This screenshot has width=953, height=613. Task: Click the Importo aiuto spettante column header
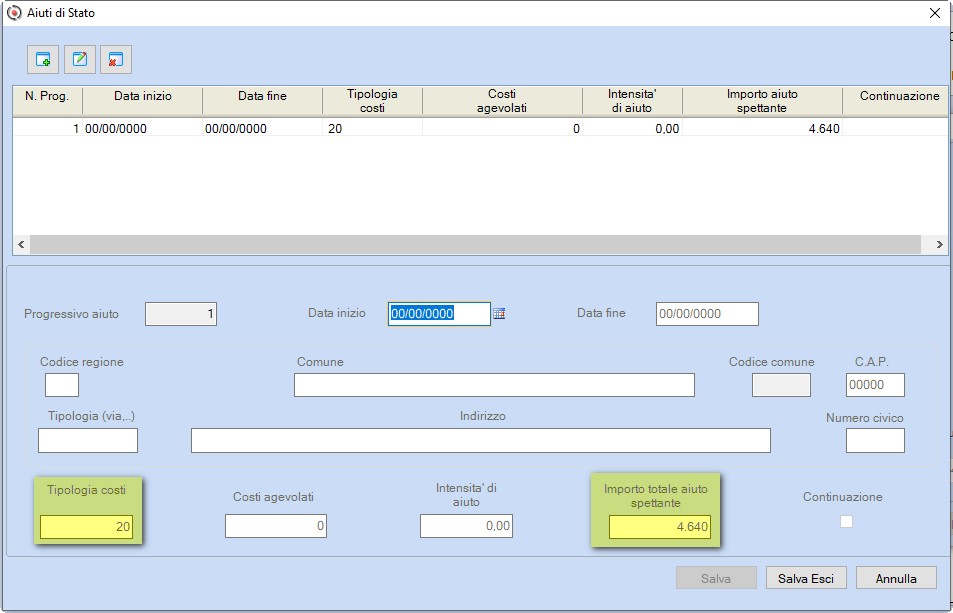(x=762, y=101)
